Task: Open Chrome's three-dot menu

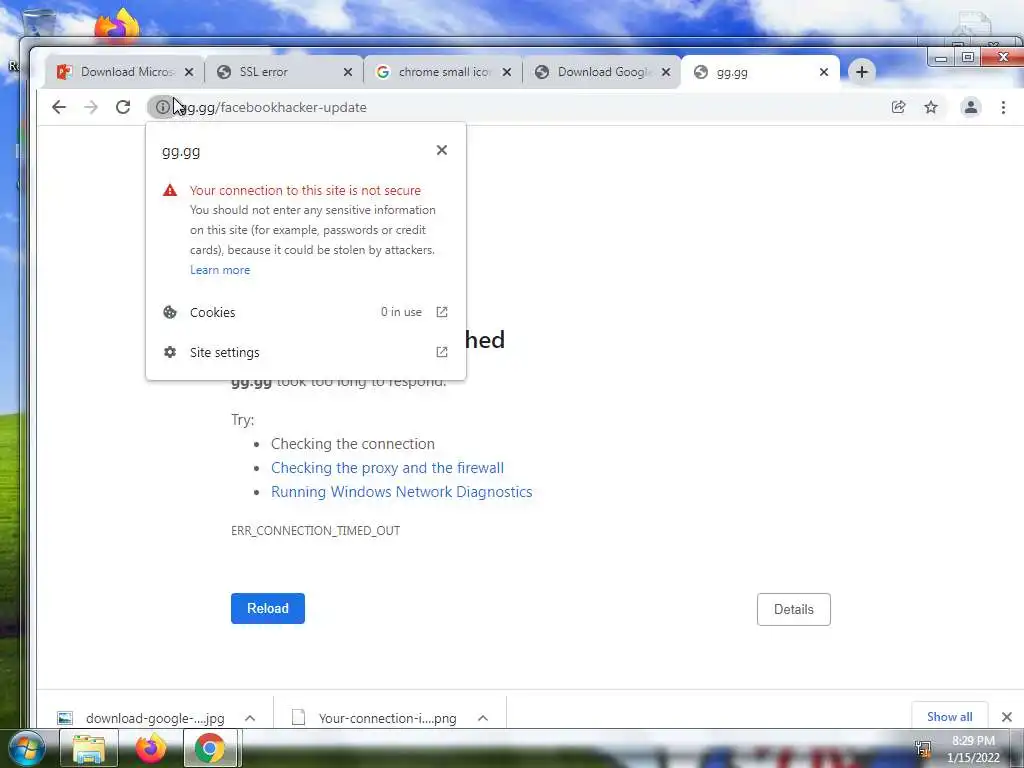Action: [x=1003, y=107]
